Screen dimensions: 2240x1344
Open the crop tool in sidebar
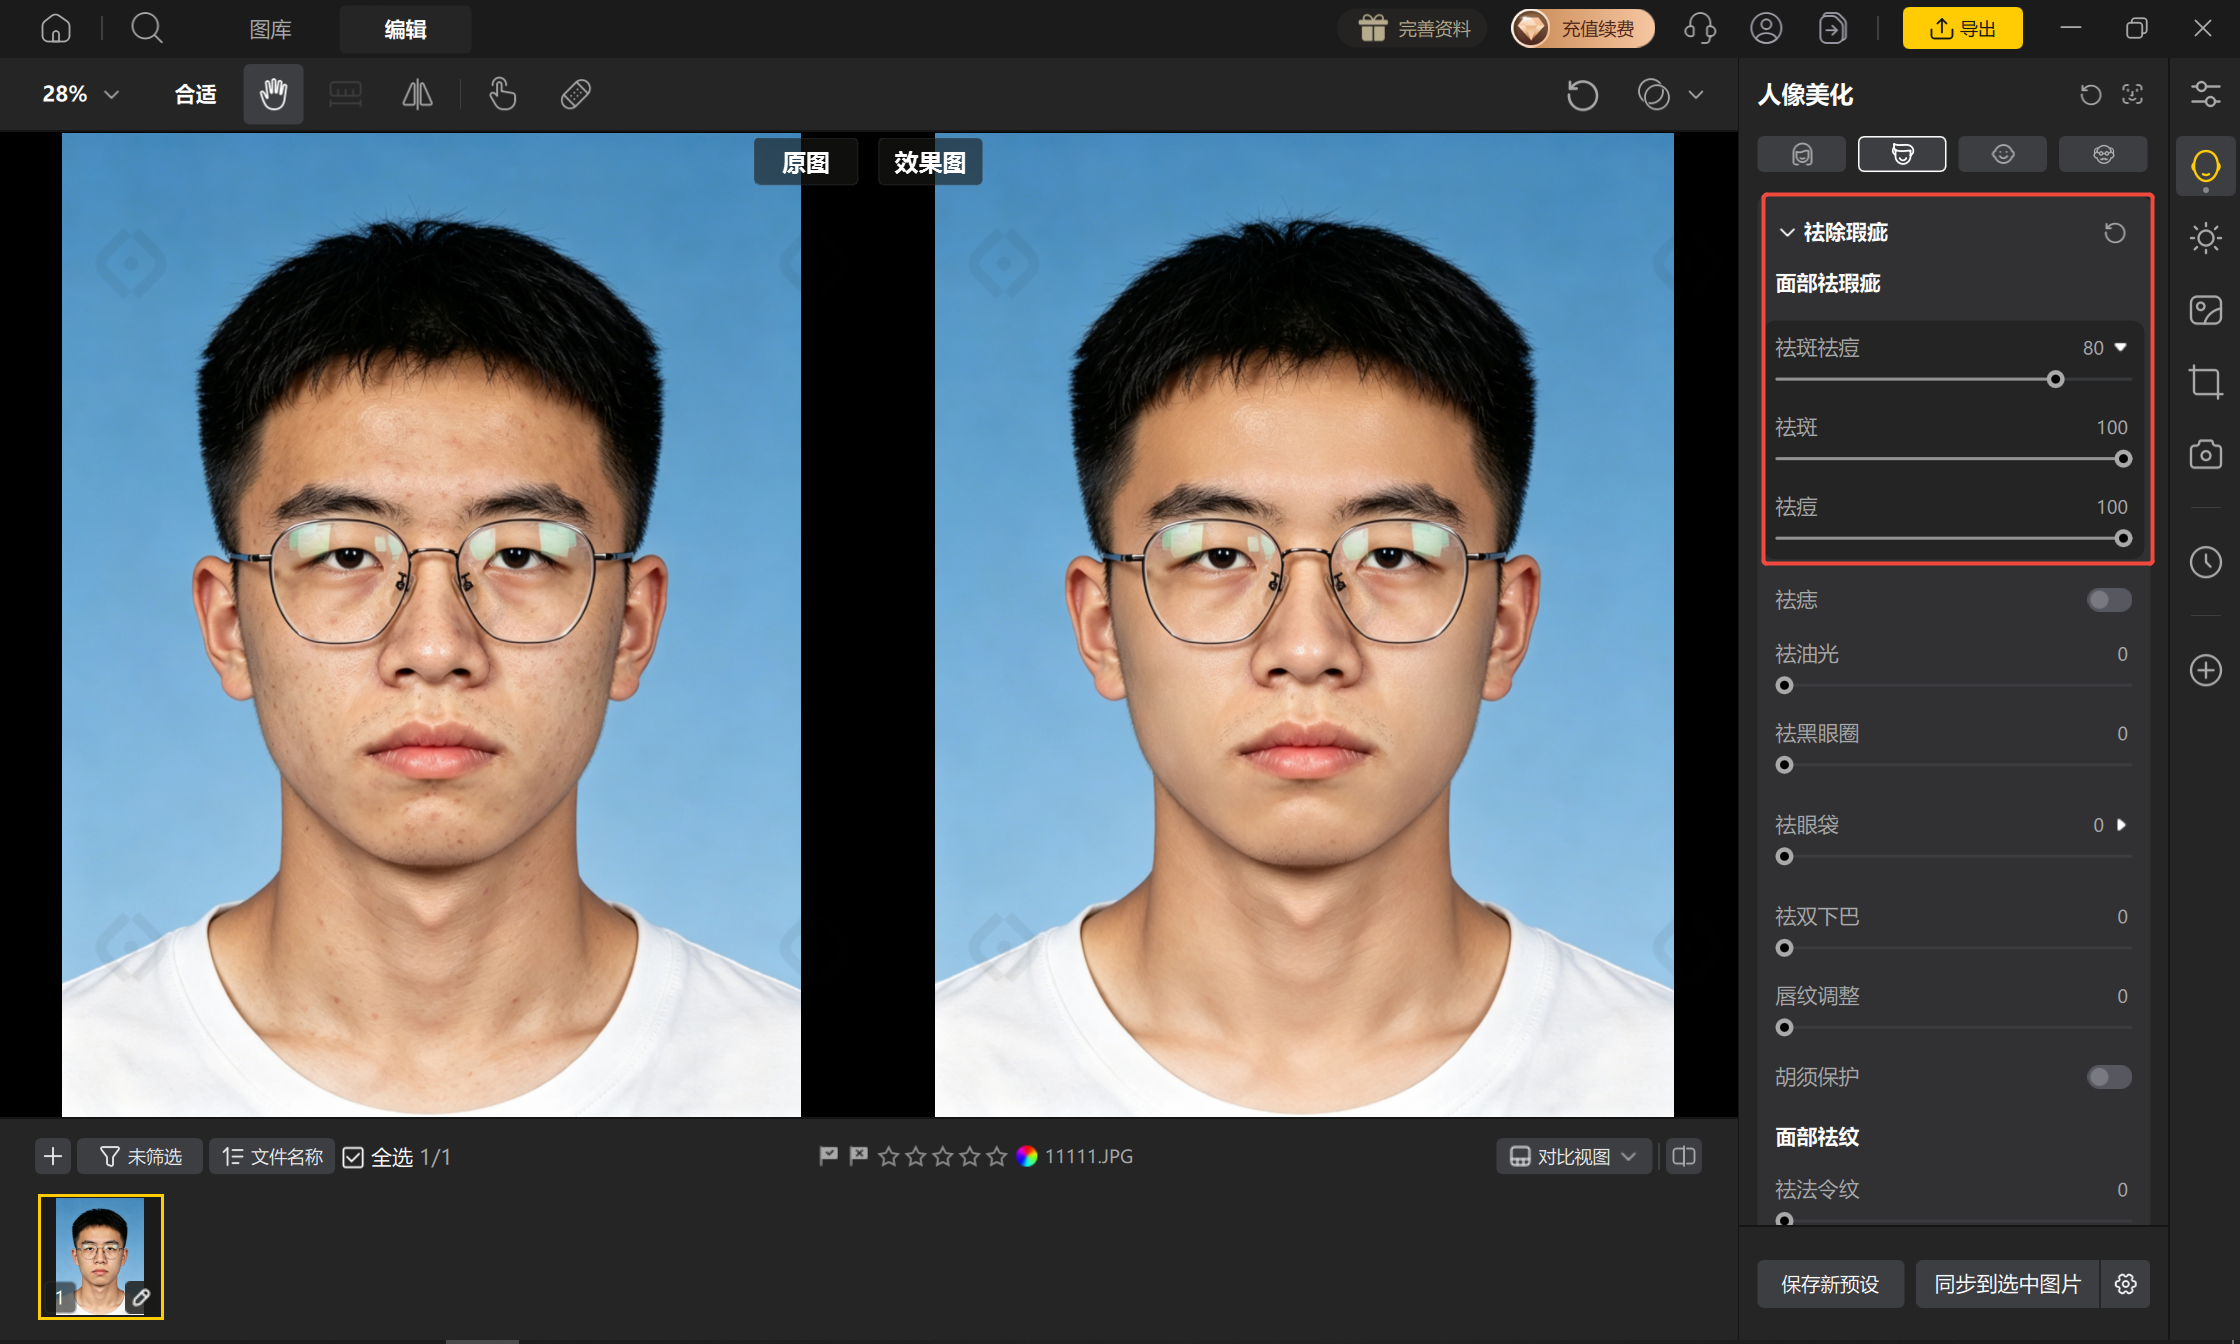2205,382
